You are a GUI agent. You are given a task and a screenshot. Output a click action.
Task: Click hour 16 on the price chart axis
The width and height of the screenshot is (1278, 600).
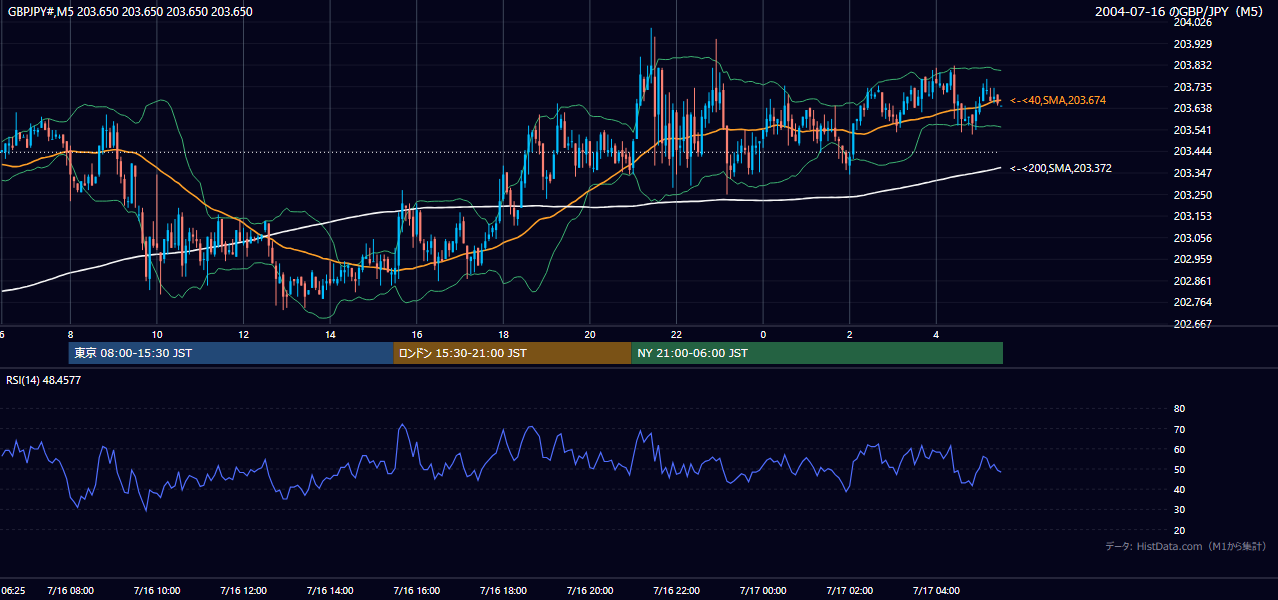click(417, 334)
